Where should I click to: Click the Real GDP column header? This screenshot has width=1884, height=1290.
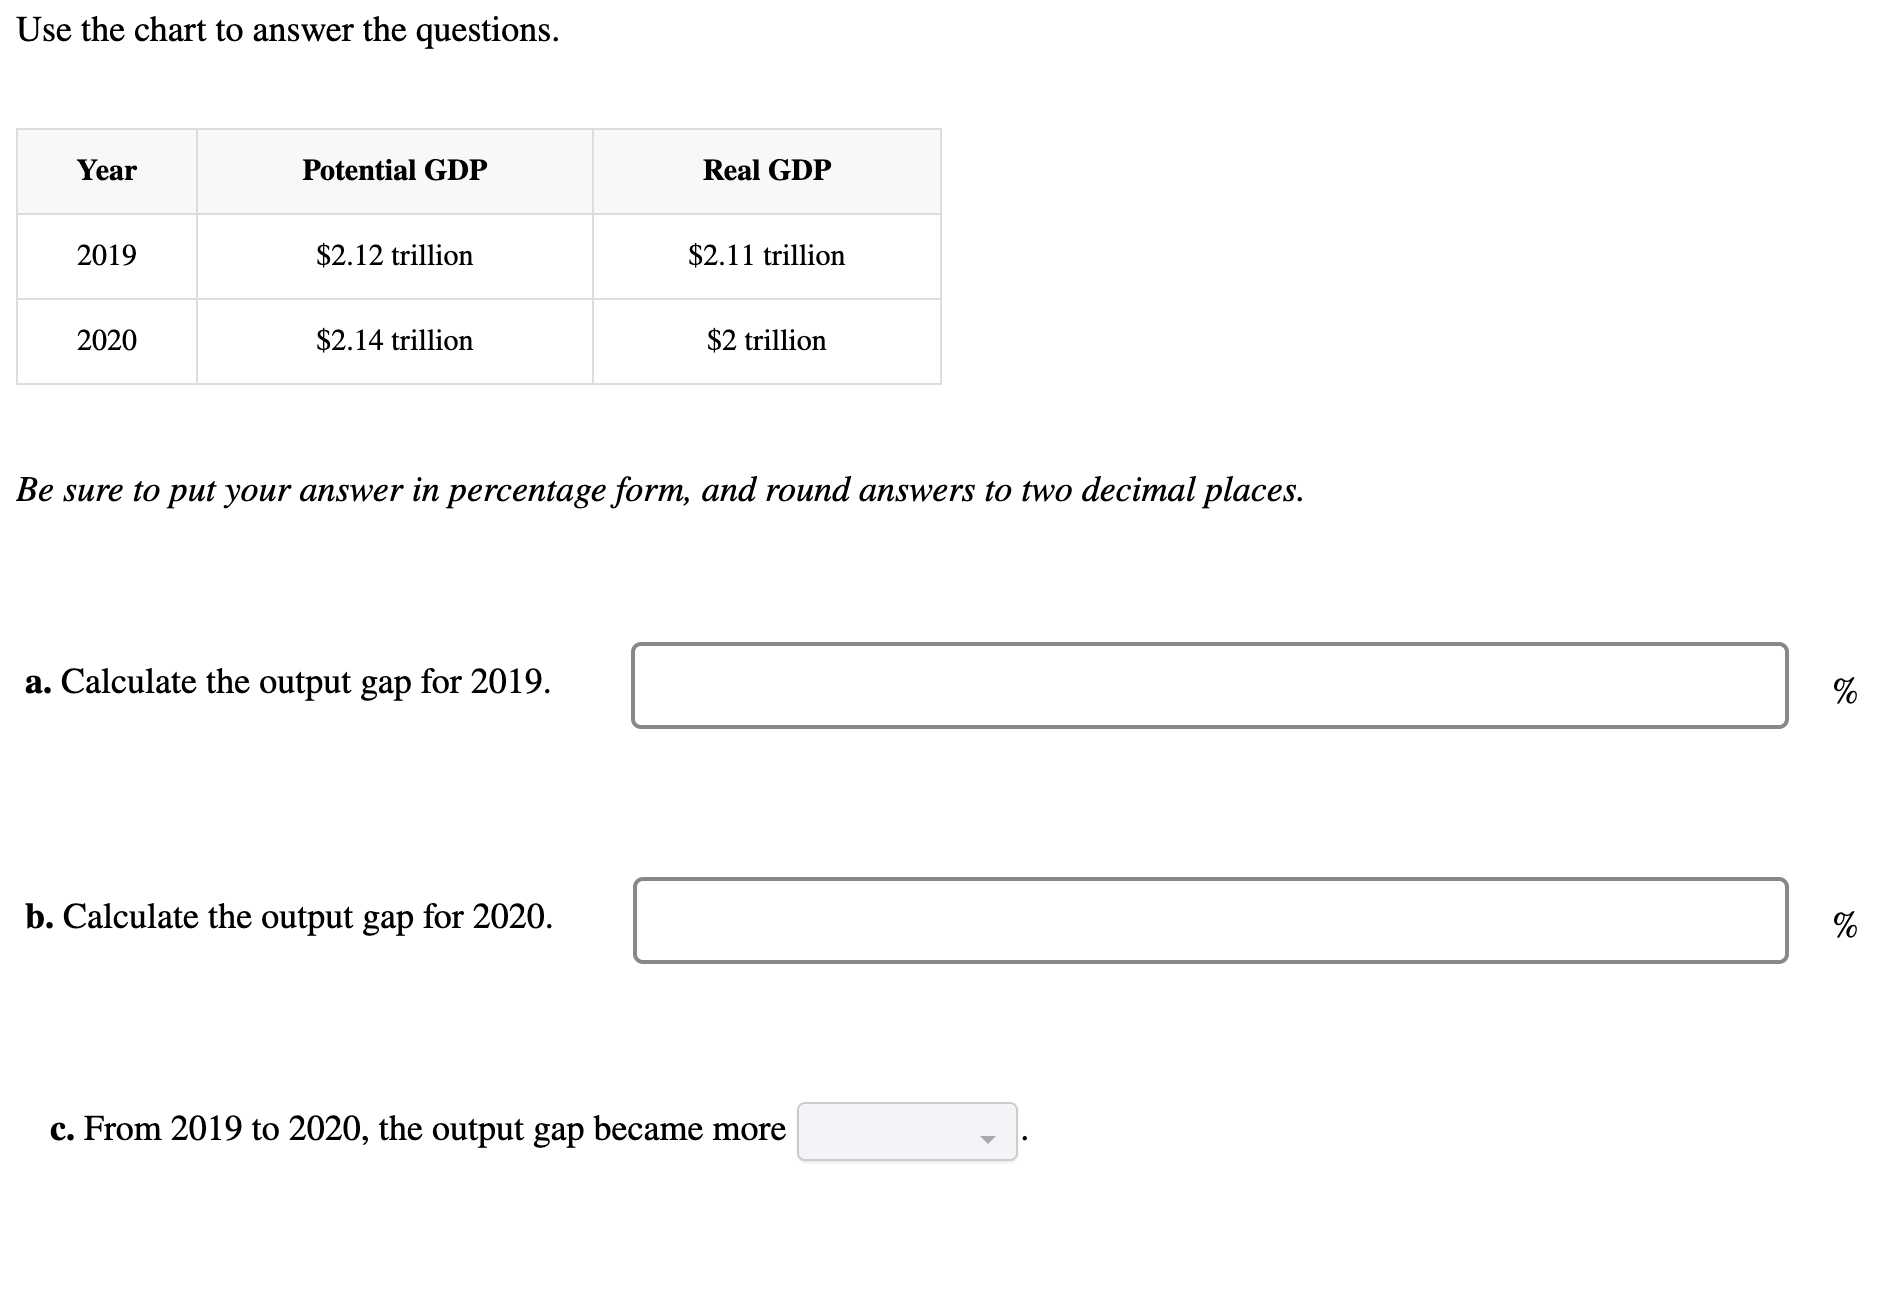pos(766,170)
